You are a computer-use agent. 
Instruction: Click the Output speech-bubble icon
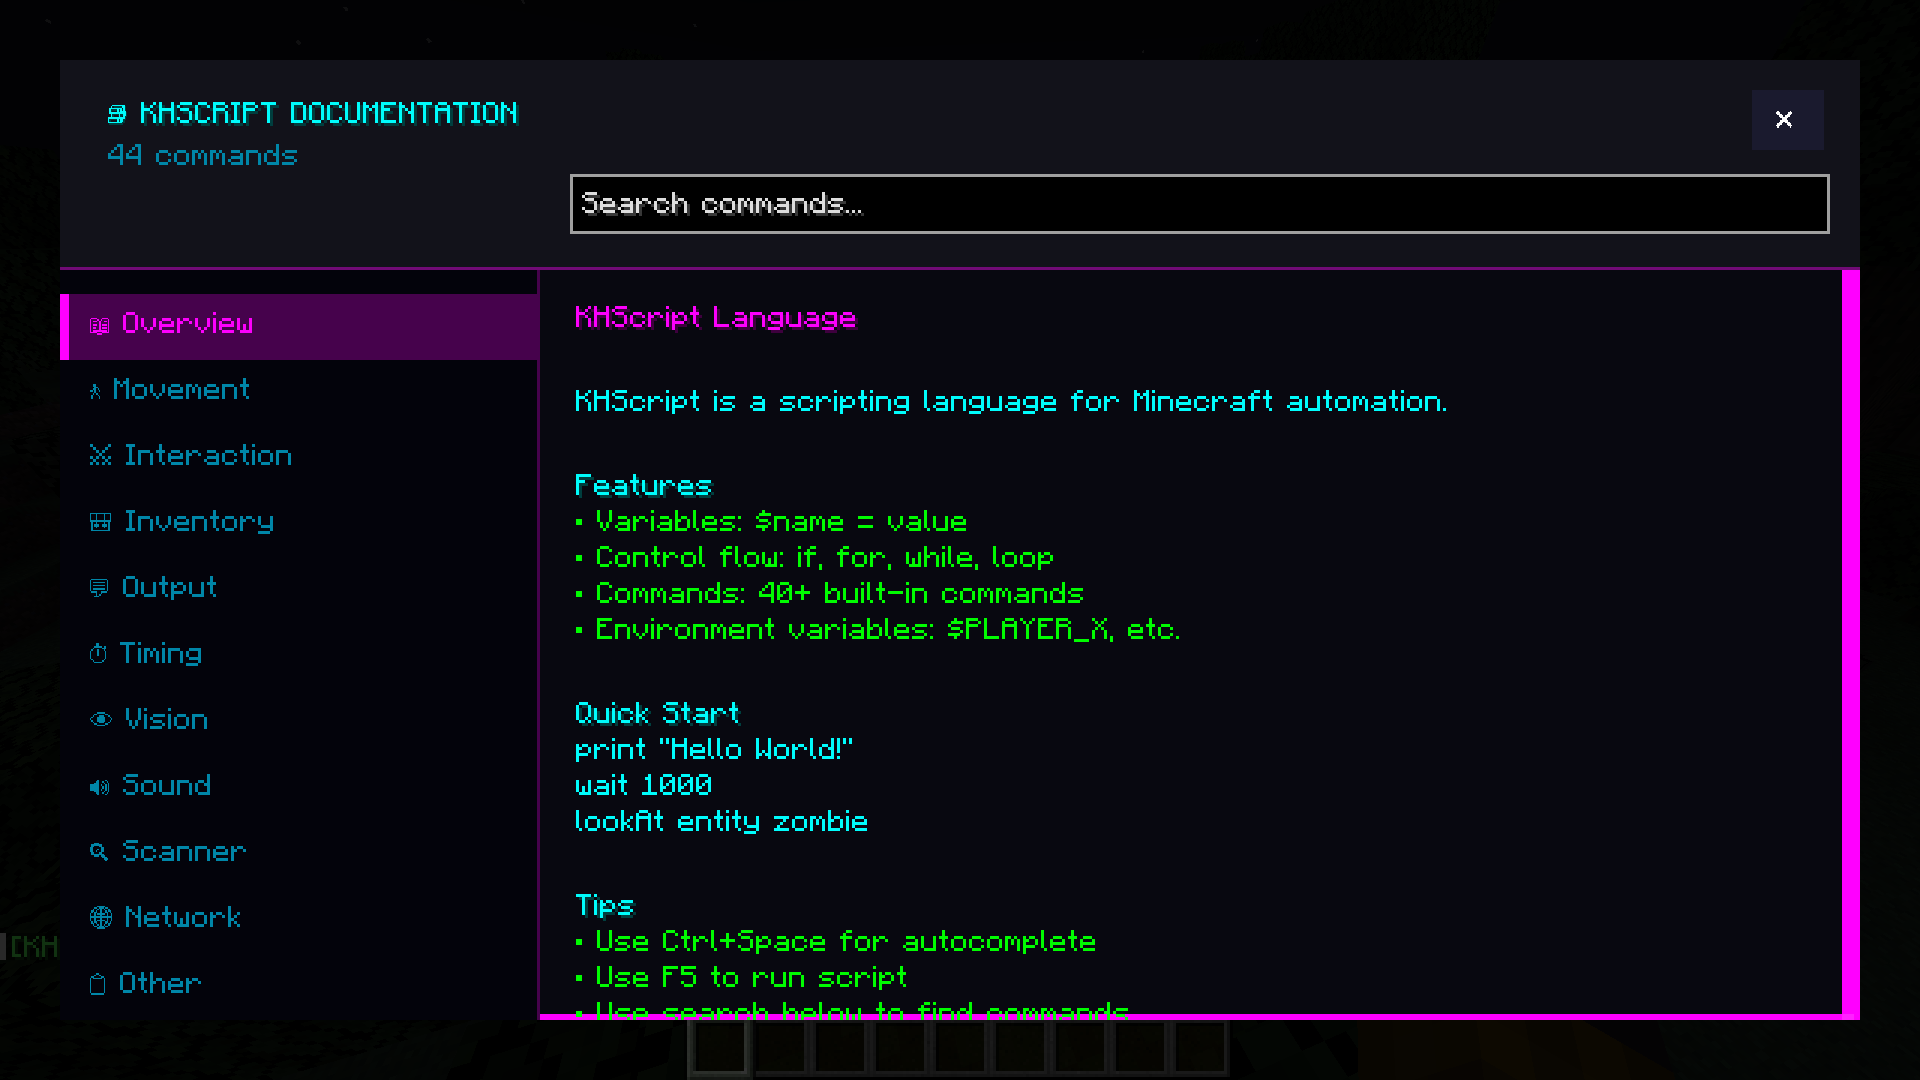click(98, 588)
